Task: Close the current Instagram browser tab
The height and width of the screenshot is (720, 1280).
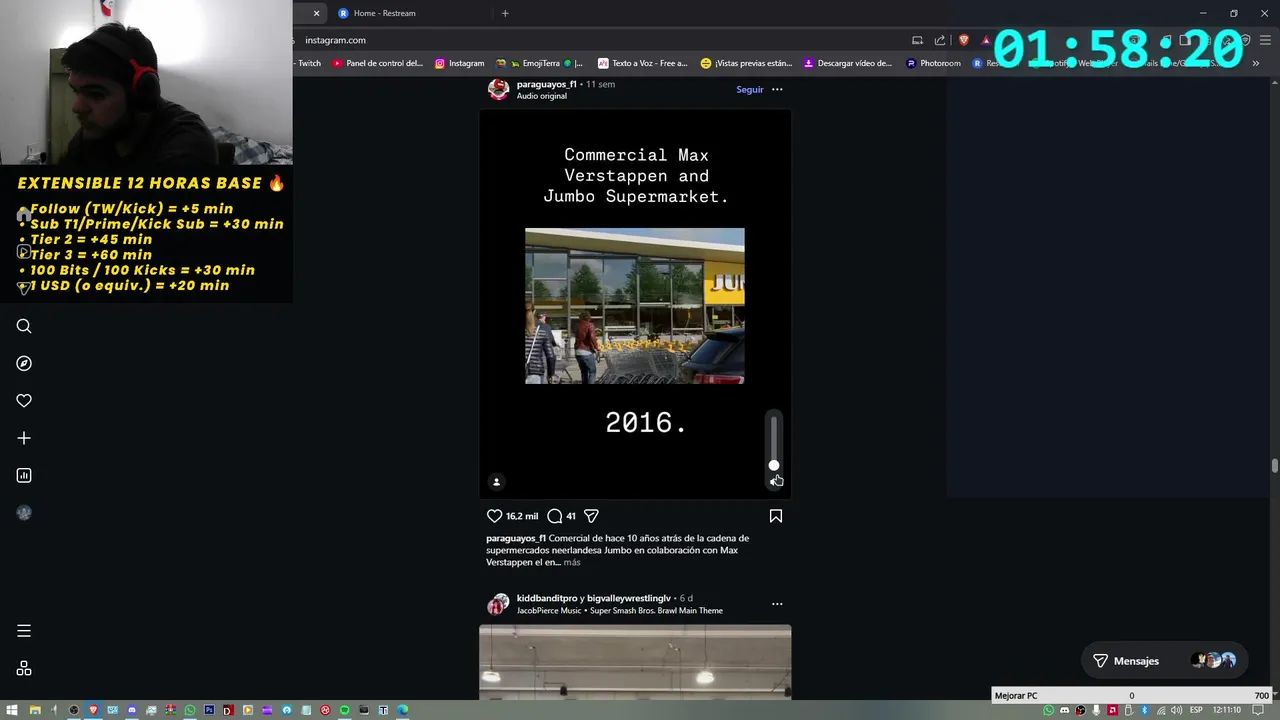Action: [x=316, y=13]
